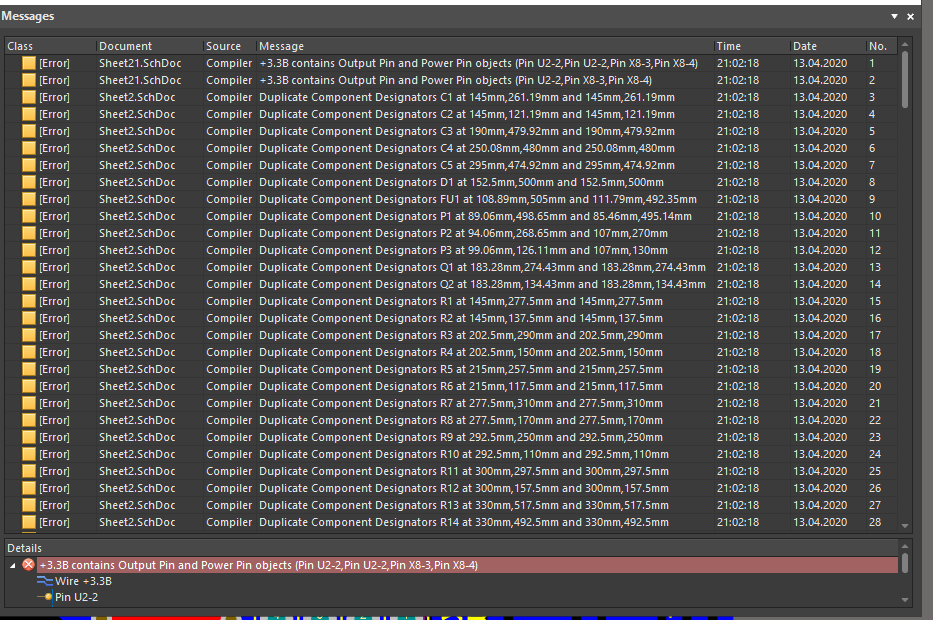This screenshot has height=620, width=933.
Task: Select Duplicate Component Designators P1 message
Action: (x=452, y=216)
